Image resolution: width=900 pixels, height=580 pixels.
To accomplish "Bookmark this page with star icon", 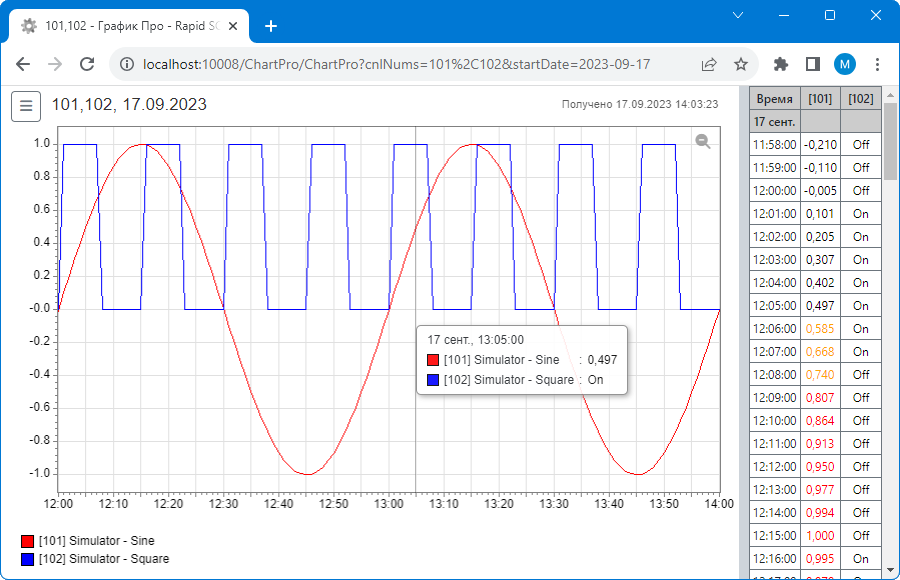I will point(741,64).
